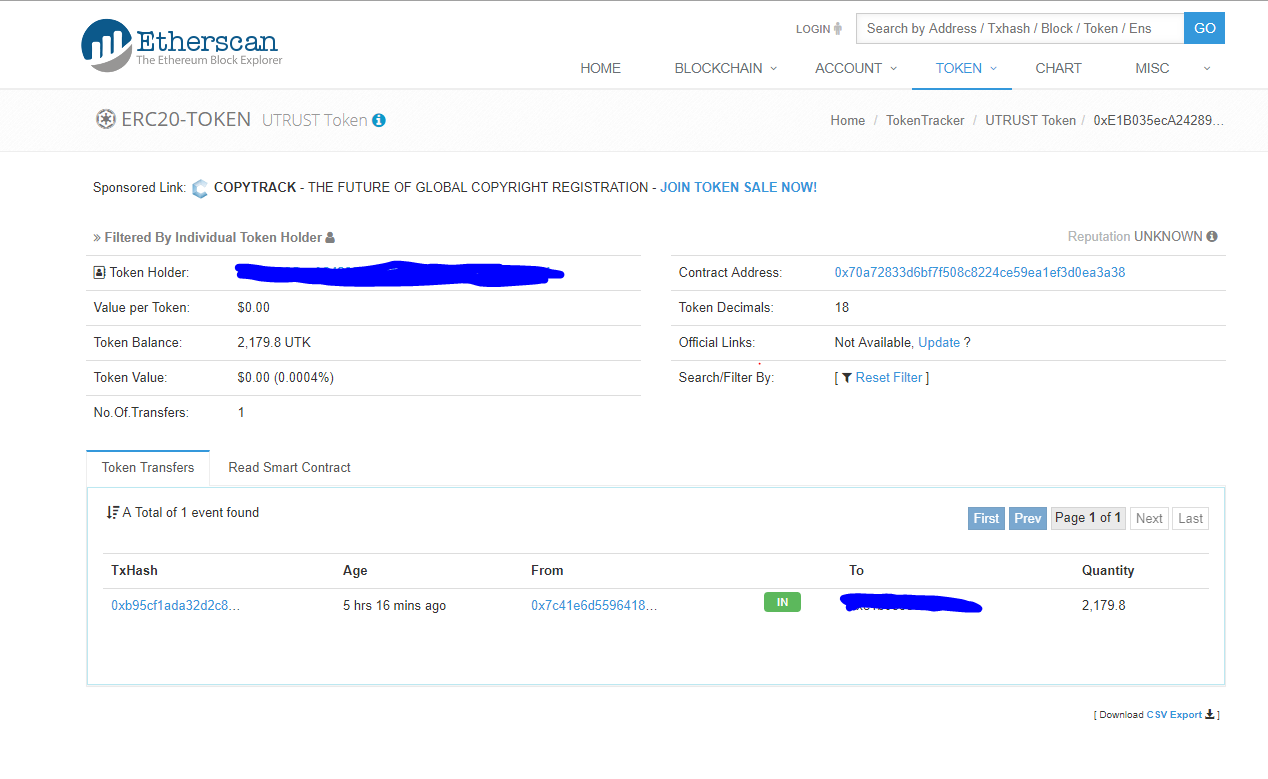Open the contract address link
Viewport: 1268px width, 779px height.
pos(979,273)
